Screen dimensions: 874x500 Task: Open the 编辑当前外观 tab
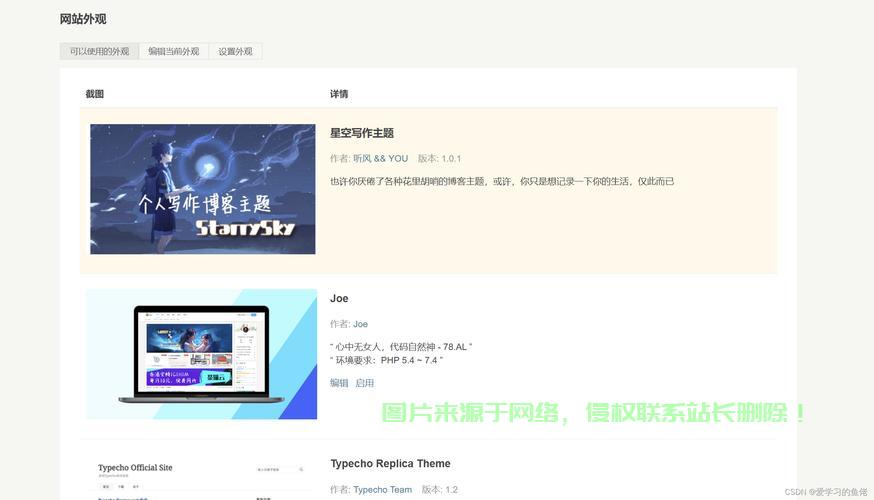click(173, 51)
